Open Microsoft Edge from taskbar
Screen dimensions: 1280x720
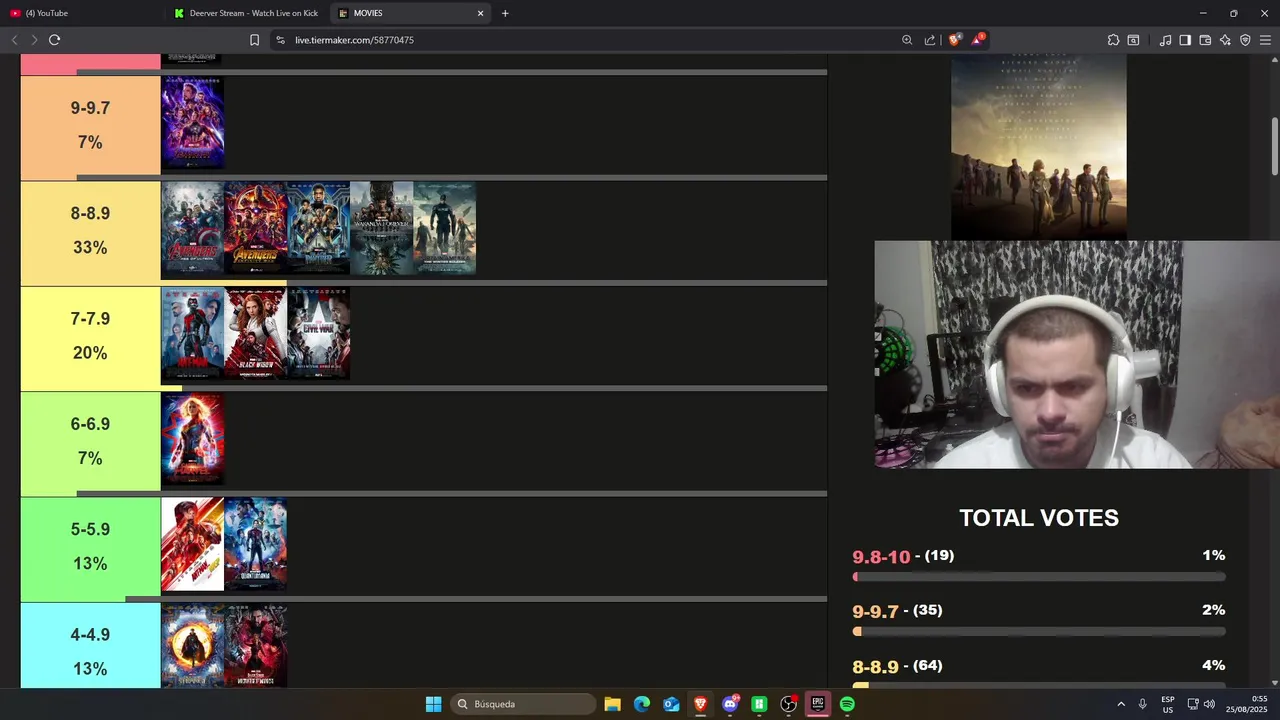642,704
